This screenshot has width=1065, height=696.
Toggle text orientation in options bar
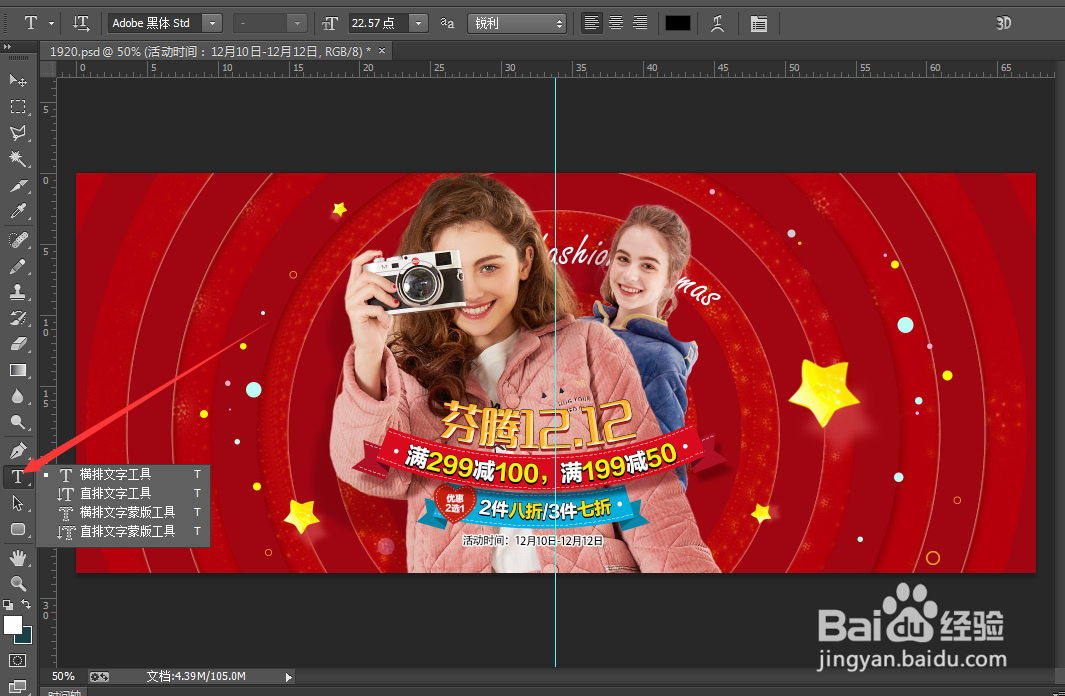[x=81, y=23]
